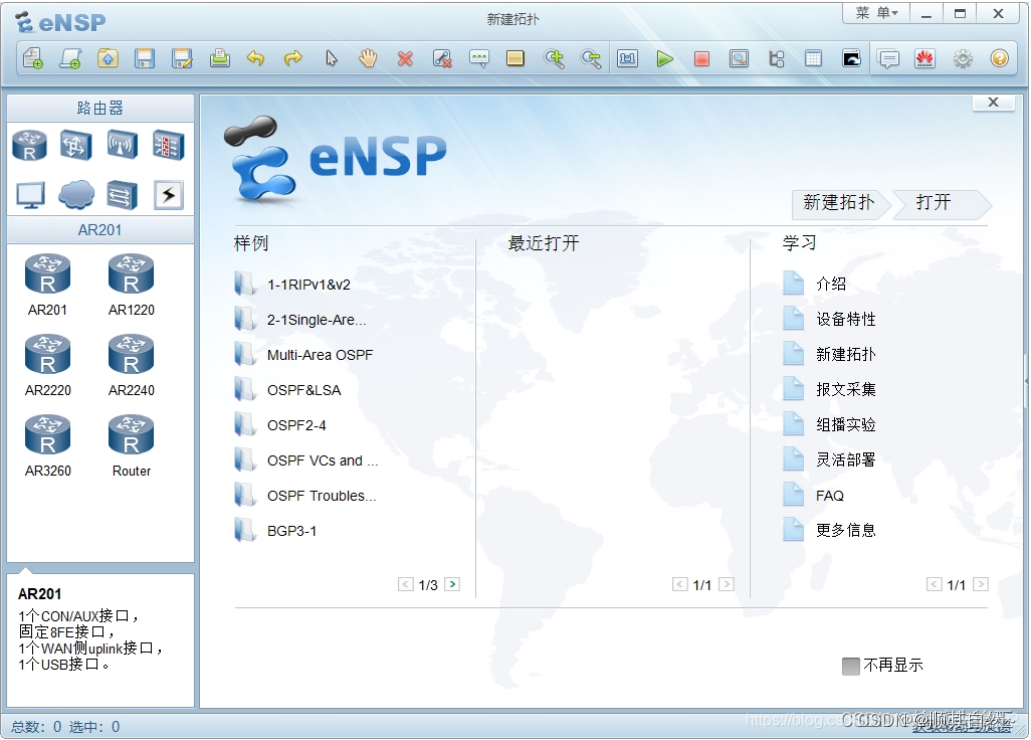Open the 菜单 dropdown menu
Viewport: 1031px width, 740px height.
pyautogui.click(x=876, y=13)
